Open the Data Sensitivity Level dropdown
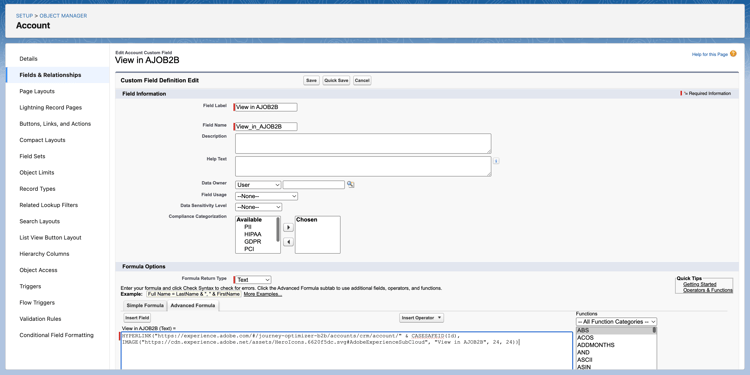750x375 pixels. coord(258,207)
